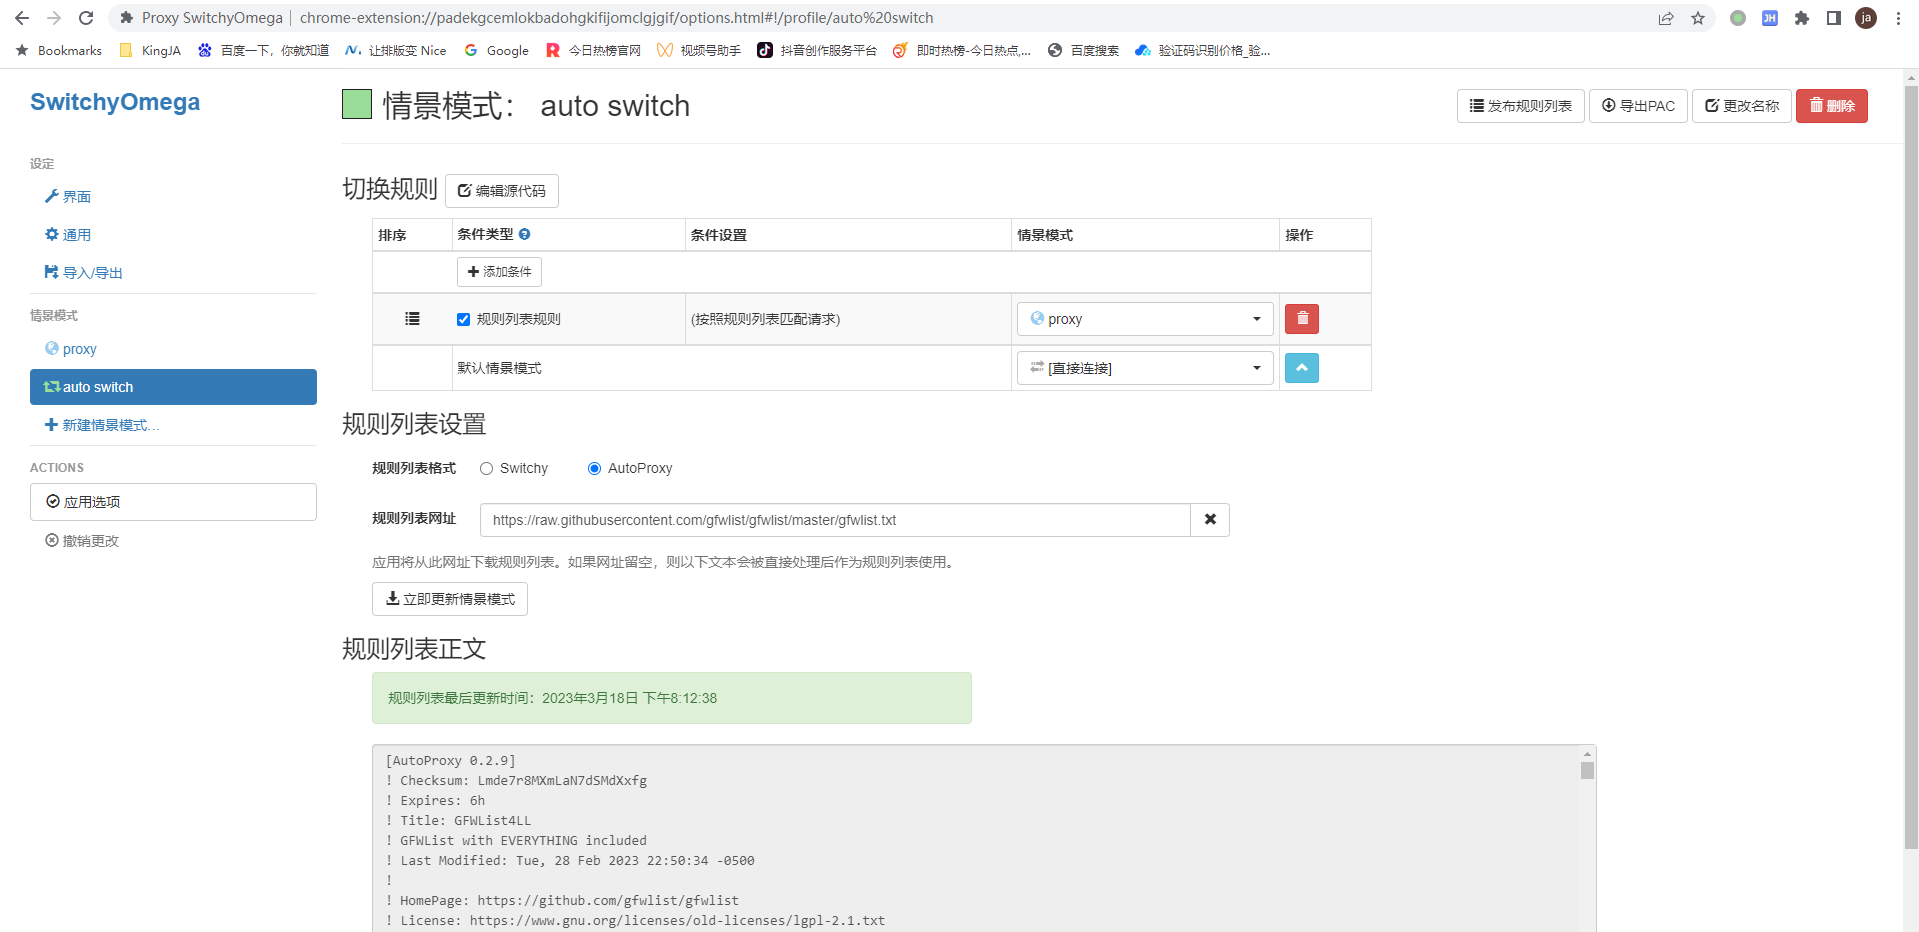Open the Chrome profile avatar

point(1866,18)
